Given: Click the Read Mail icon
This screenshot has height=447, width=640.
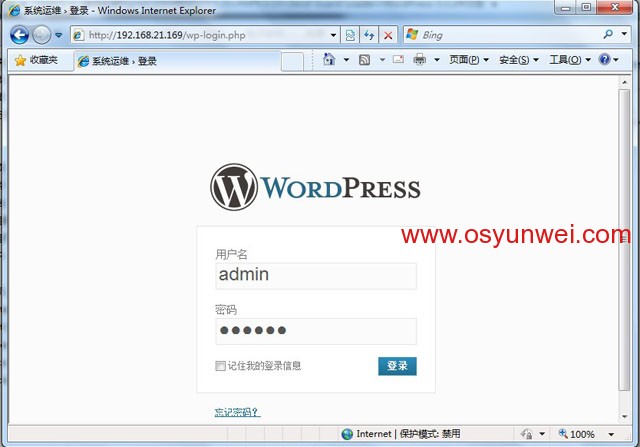Looking at the screenshot, I should pyautogui.click(x=398, y=60).
